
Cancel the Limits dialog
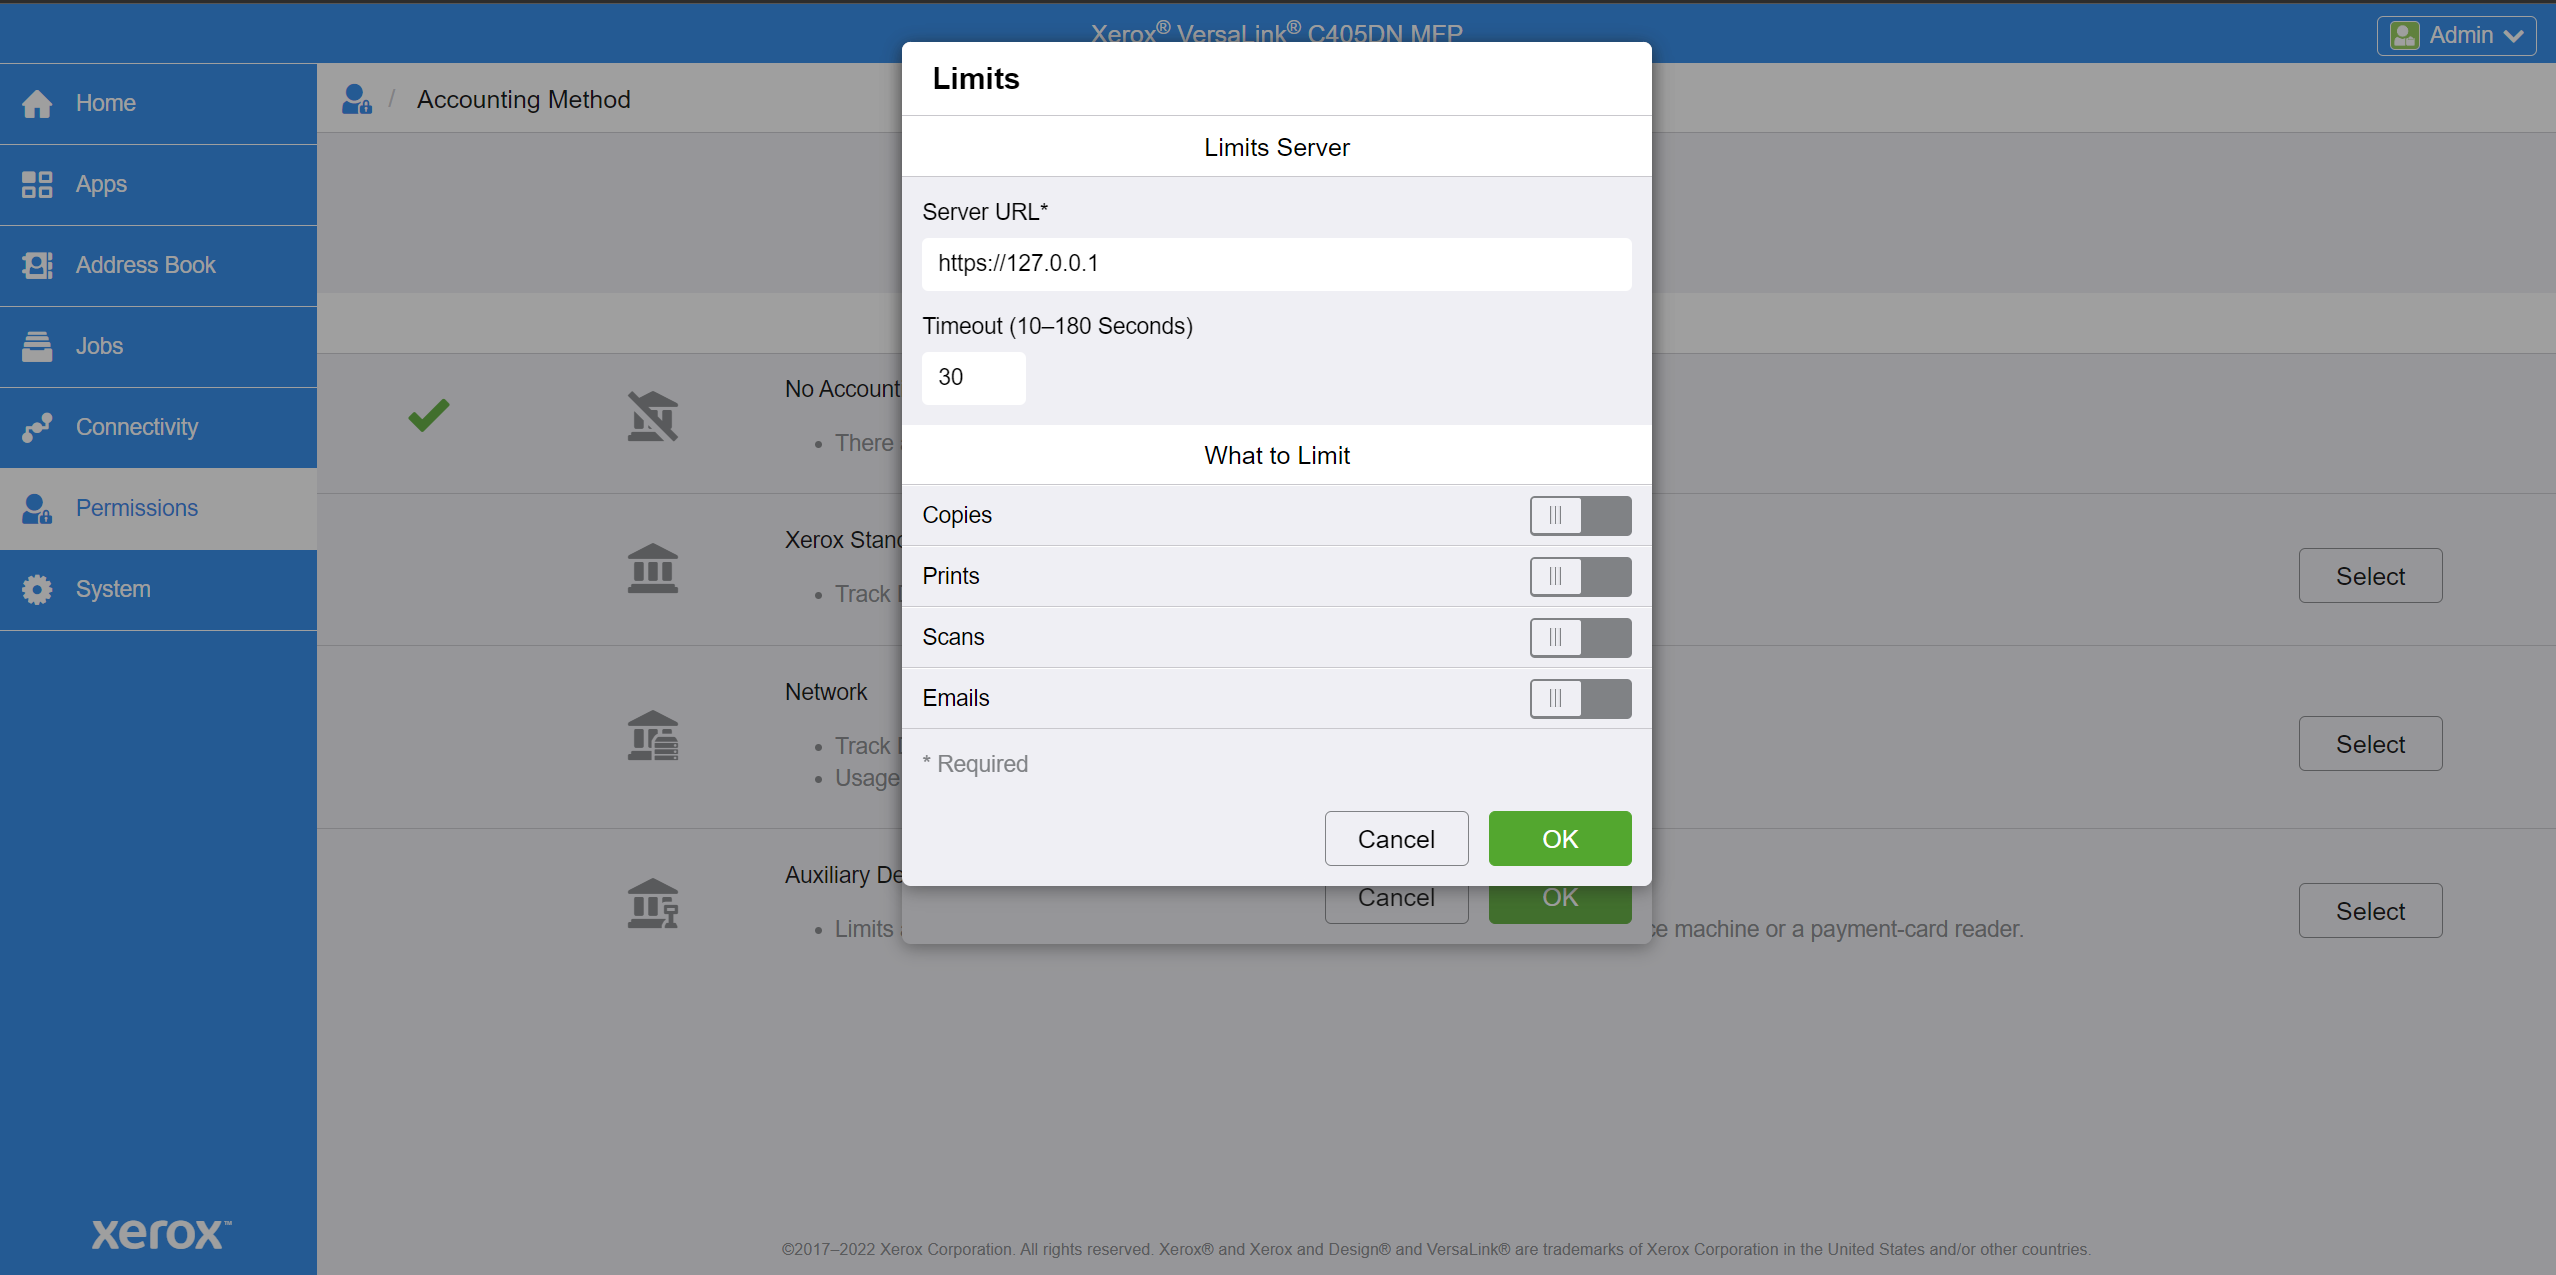pyautogui.click(x=1396, y=839)
